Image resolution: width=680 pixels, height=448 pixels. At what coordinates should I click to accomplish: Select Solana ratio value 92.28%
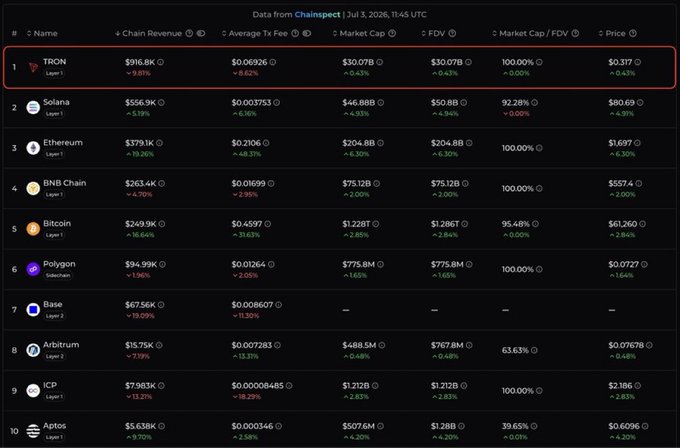click(x=515, y=103)
